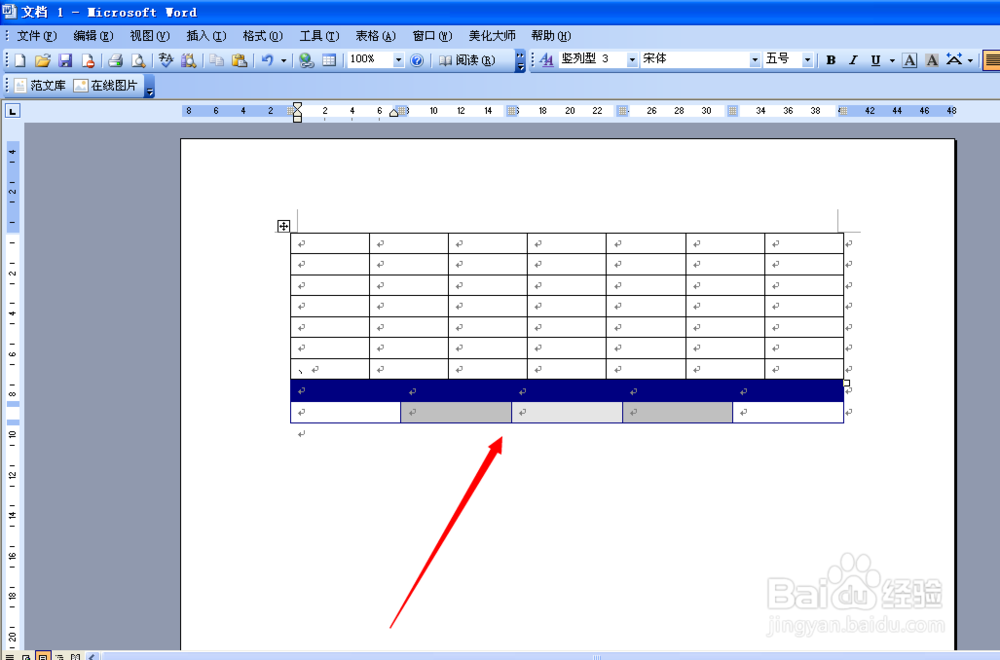Open the 视图(V) menu
The width and height of the screenshot is (1000, 660).
point(150,36)
